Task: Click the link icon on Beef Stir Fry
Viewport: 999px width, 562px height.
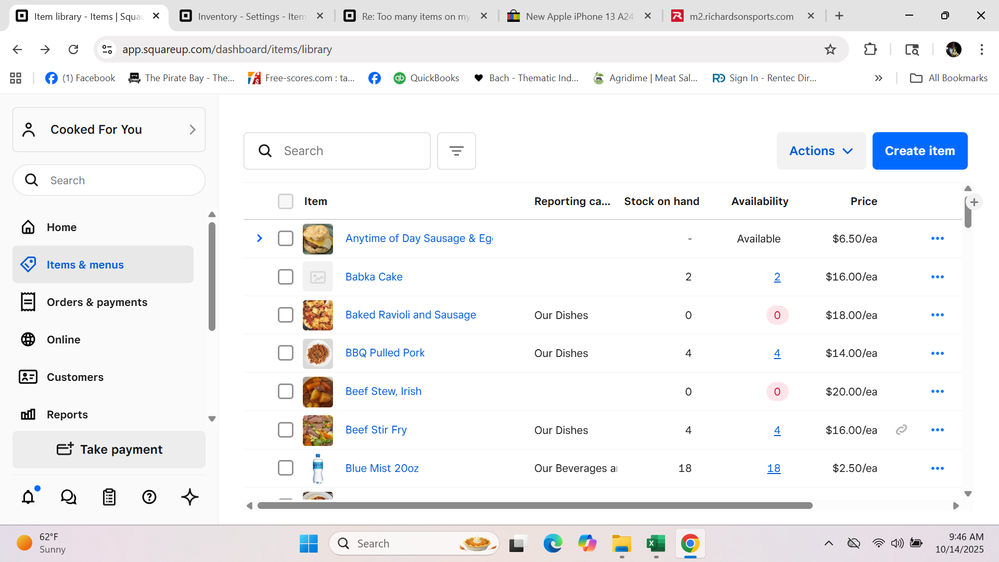Action: (901, 430)
